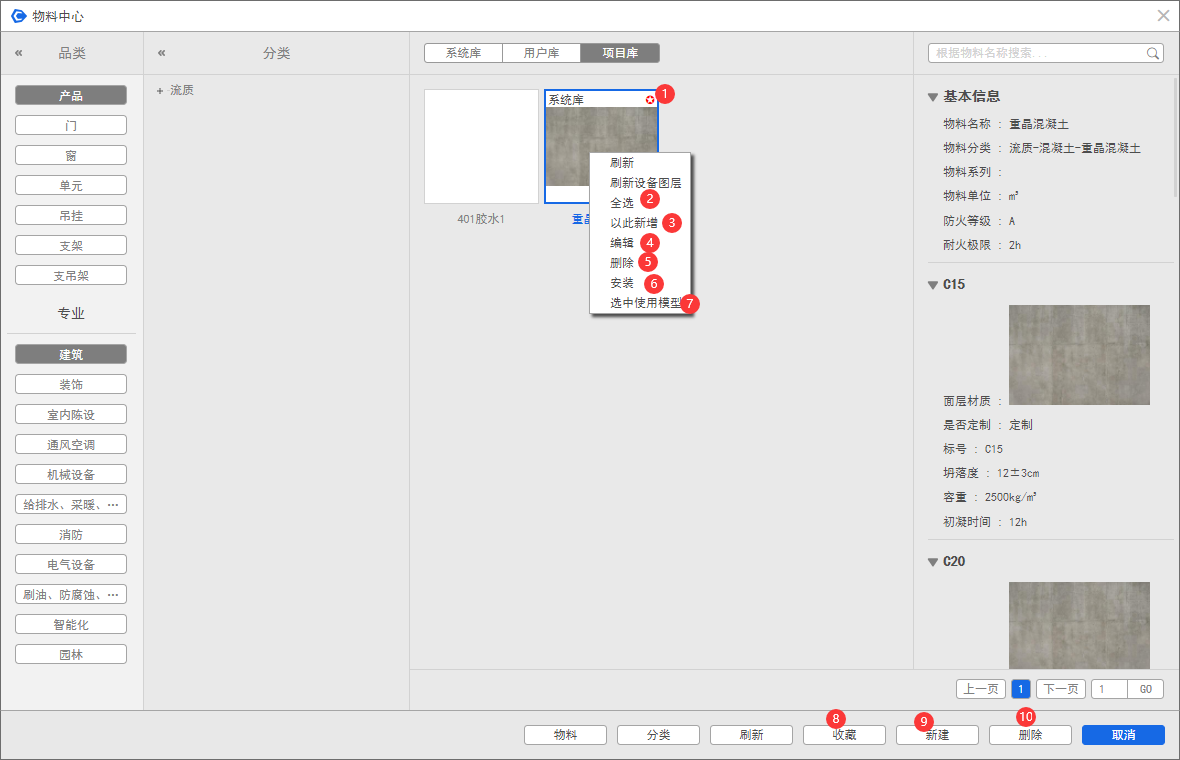Collapse the 分类 panel with double-arrow icon
Screen dimensions: 1180x760
point(162,53)
